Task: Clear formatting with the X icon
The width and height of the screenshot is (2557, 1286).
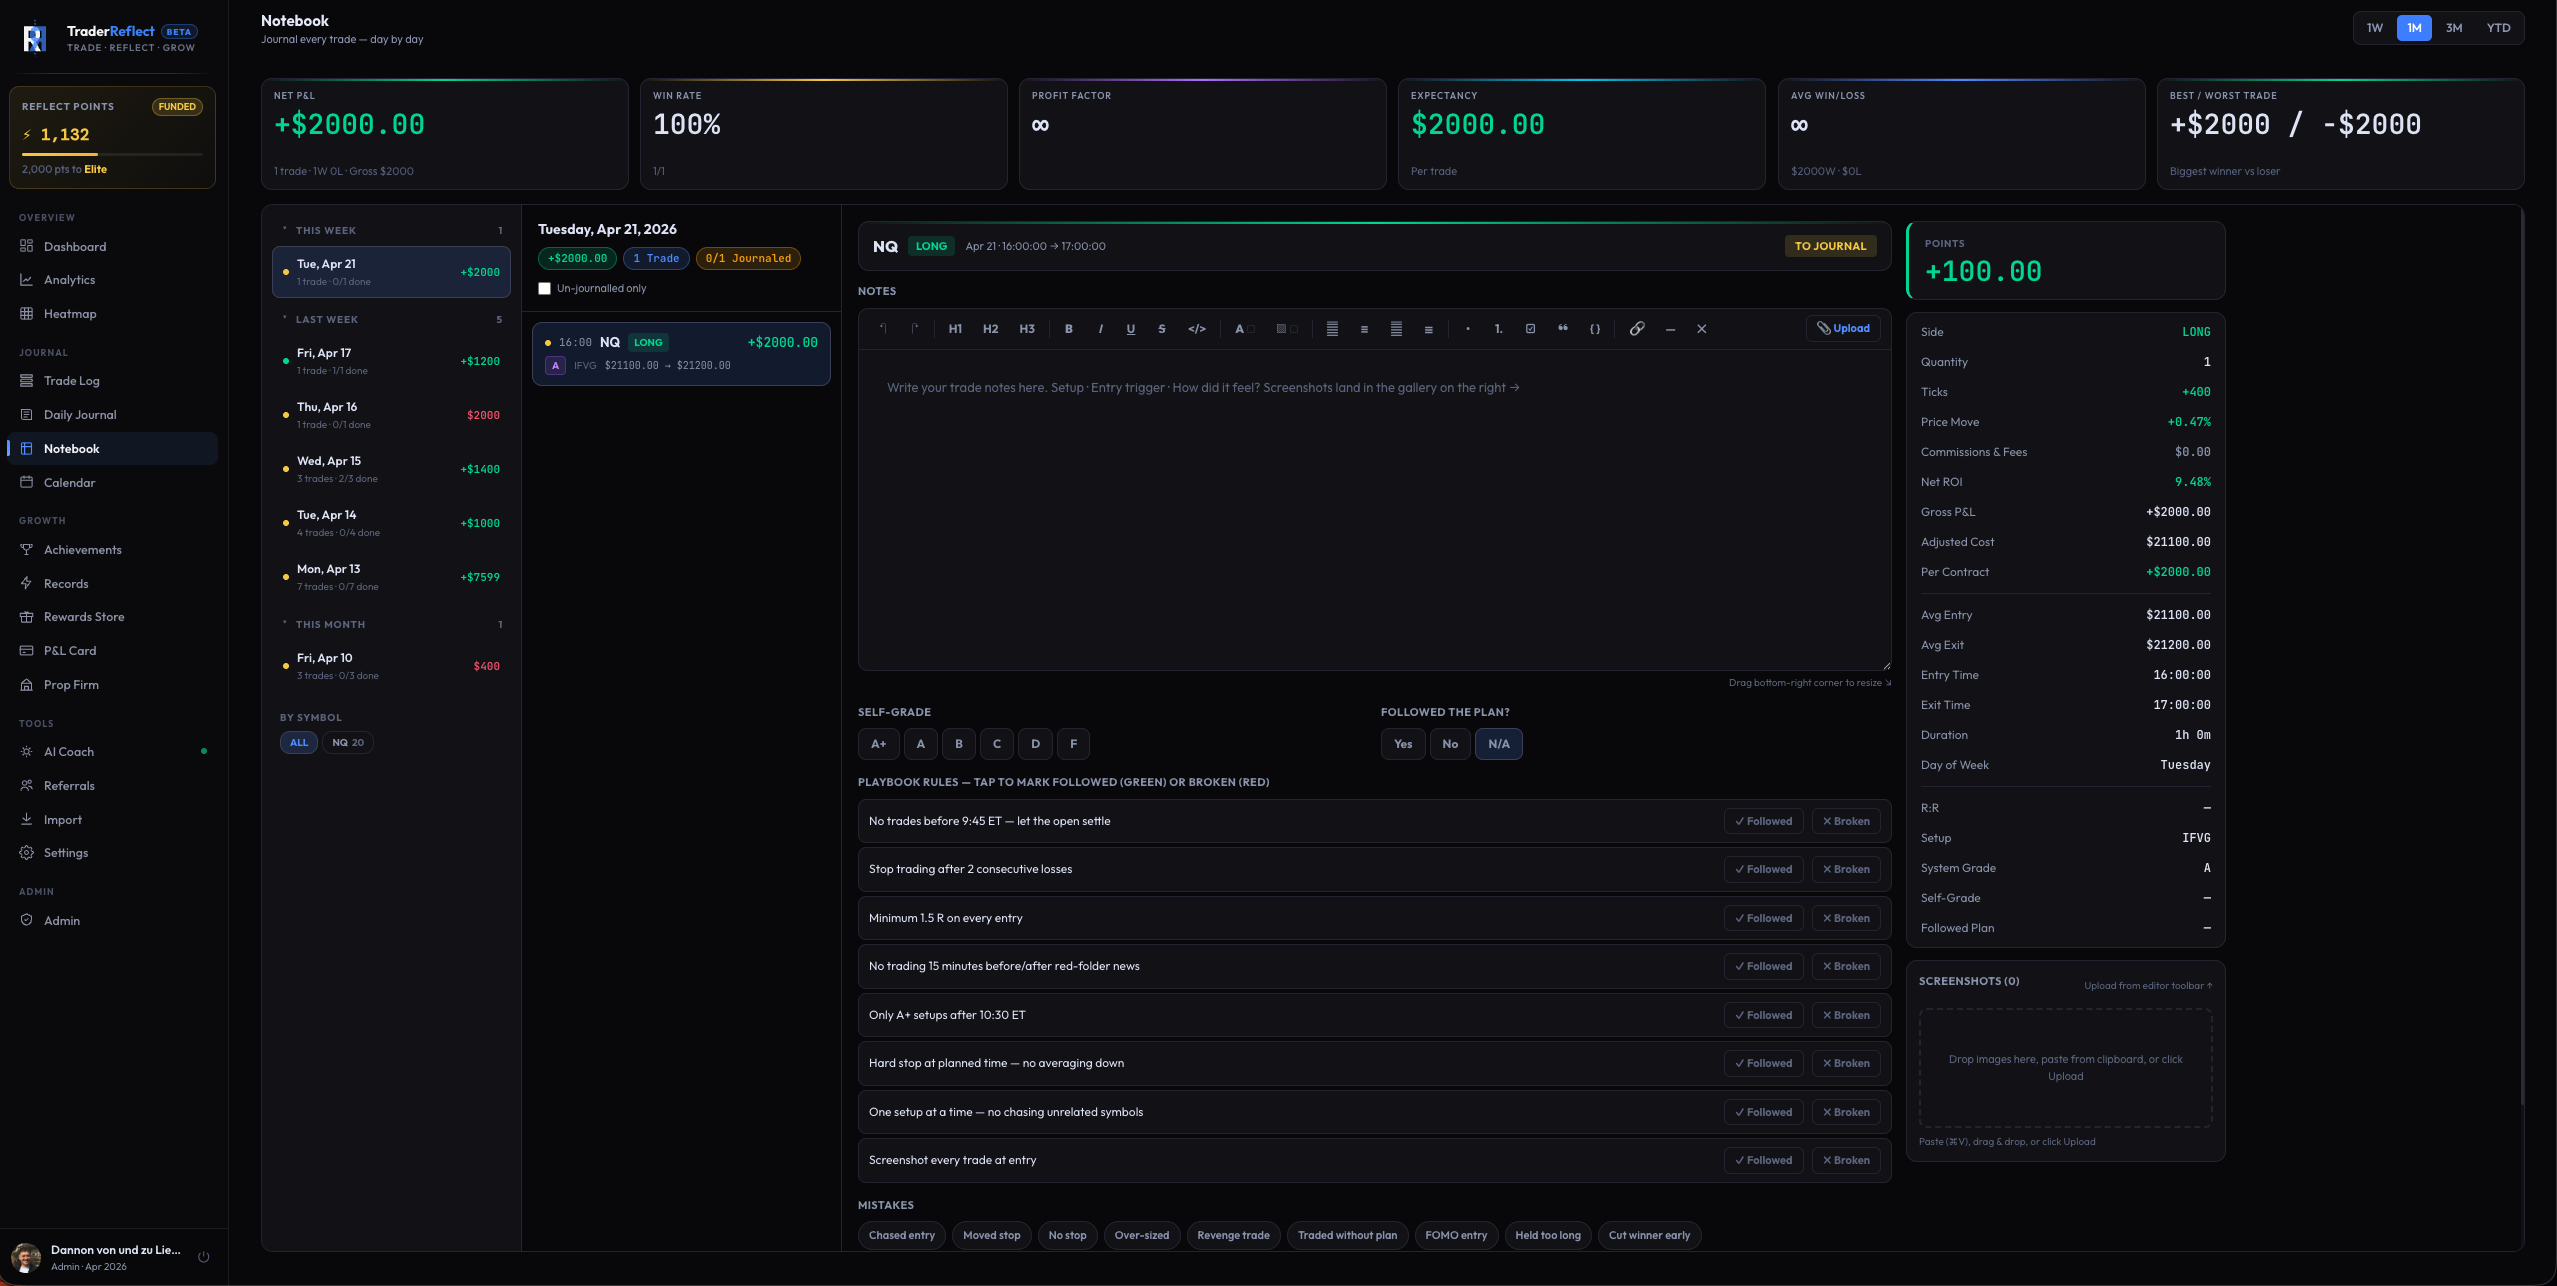Action: coord(1702,329)
